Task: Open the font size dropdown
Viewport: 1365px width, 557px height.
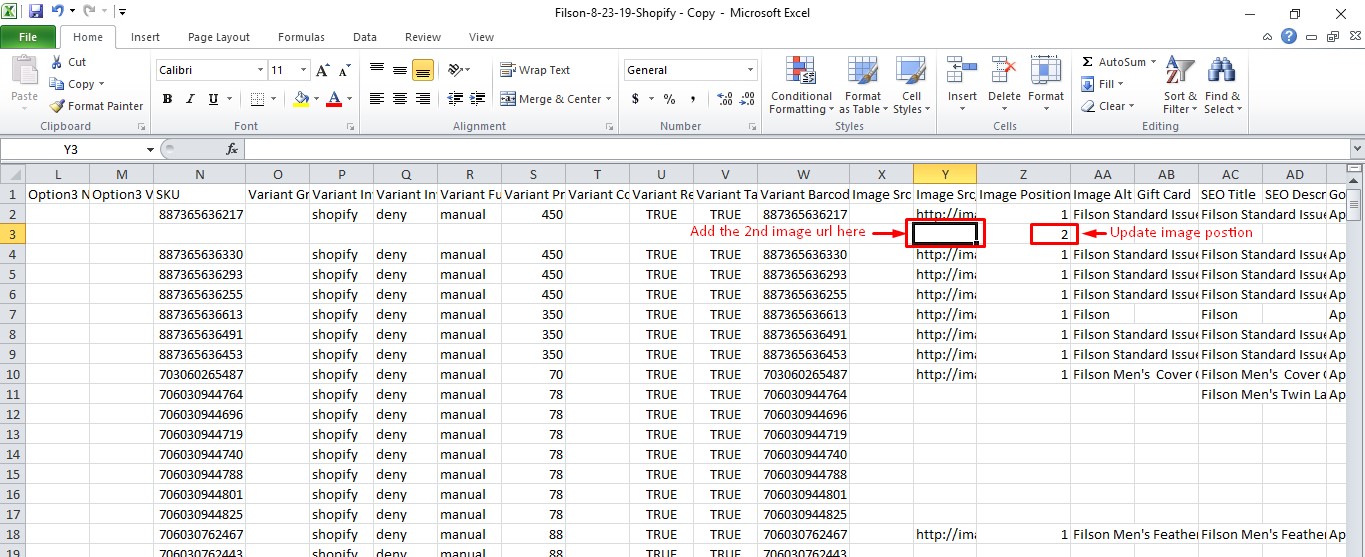Action: tap(306, 70)
